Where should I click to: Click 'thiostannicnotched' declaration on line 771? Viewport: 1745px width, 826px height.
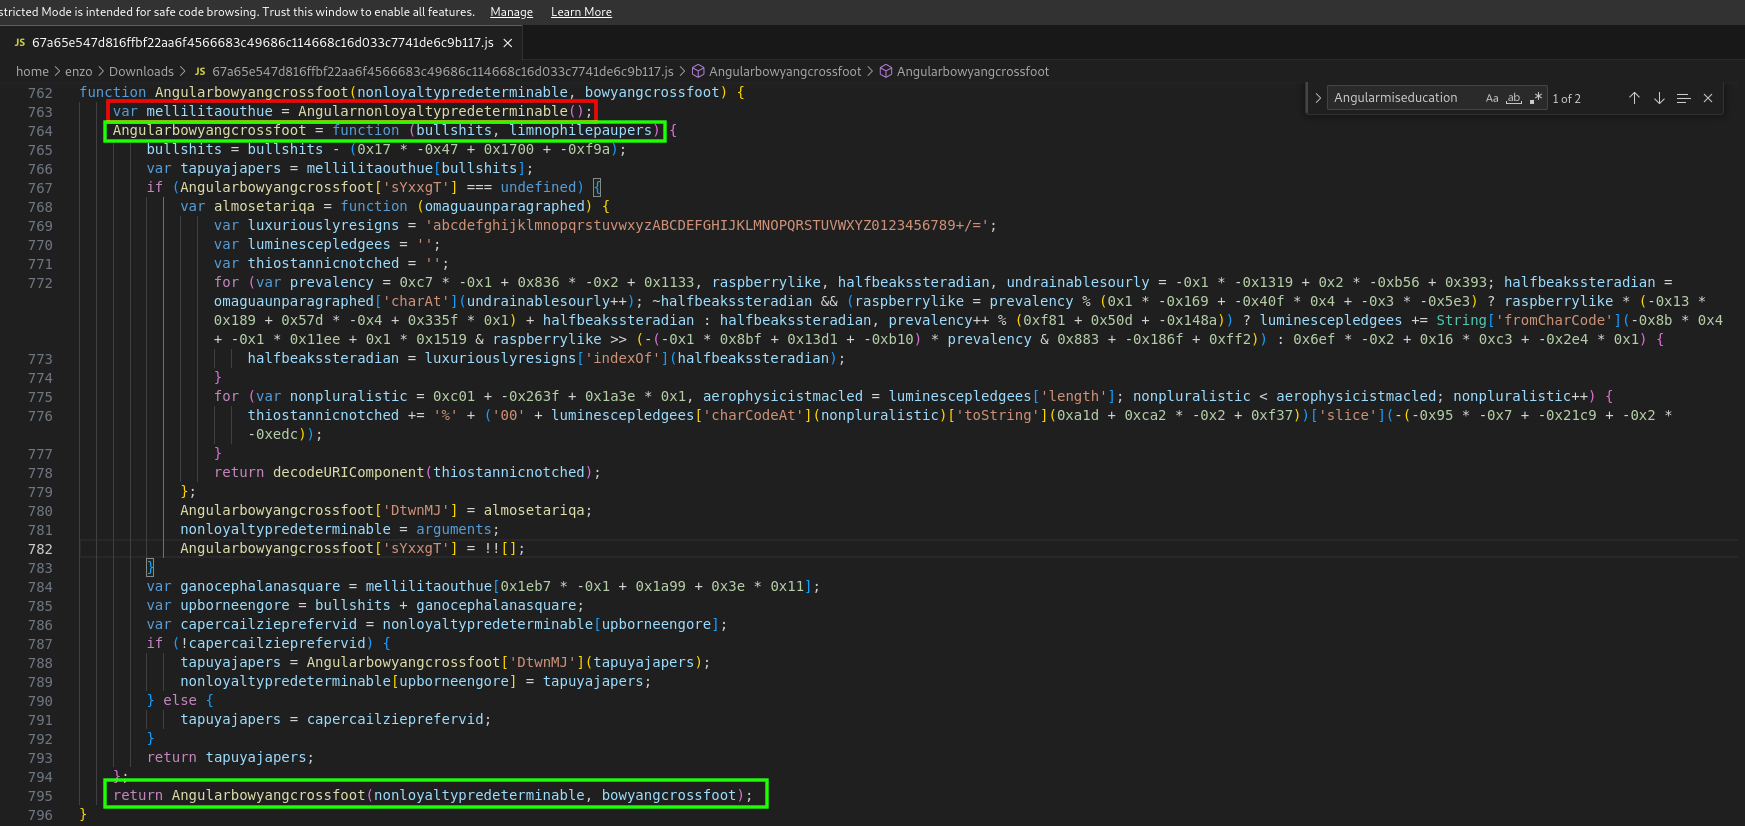pyautogui.click(x=323, y=263)
